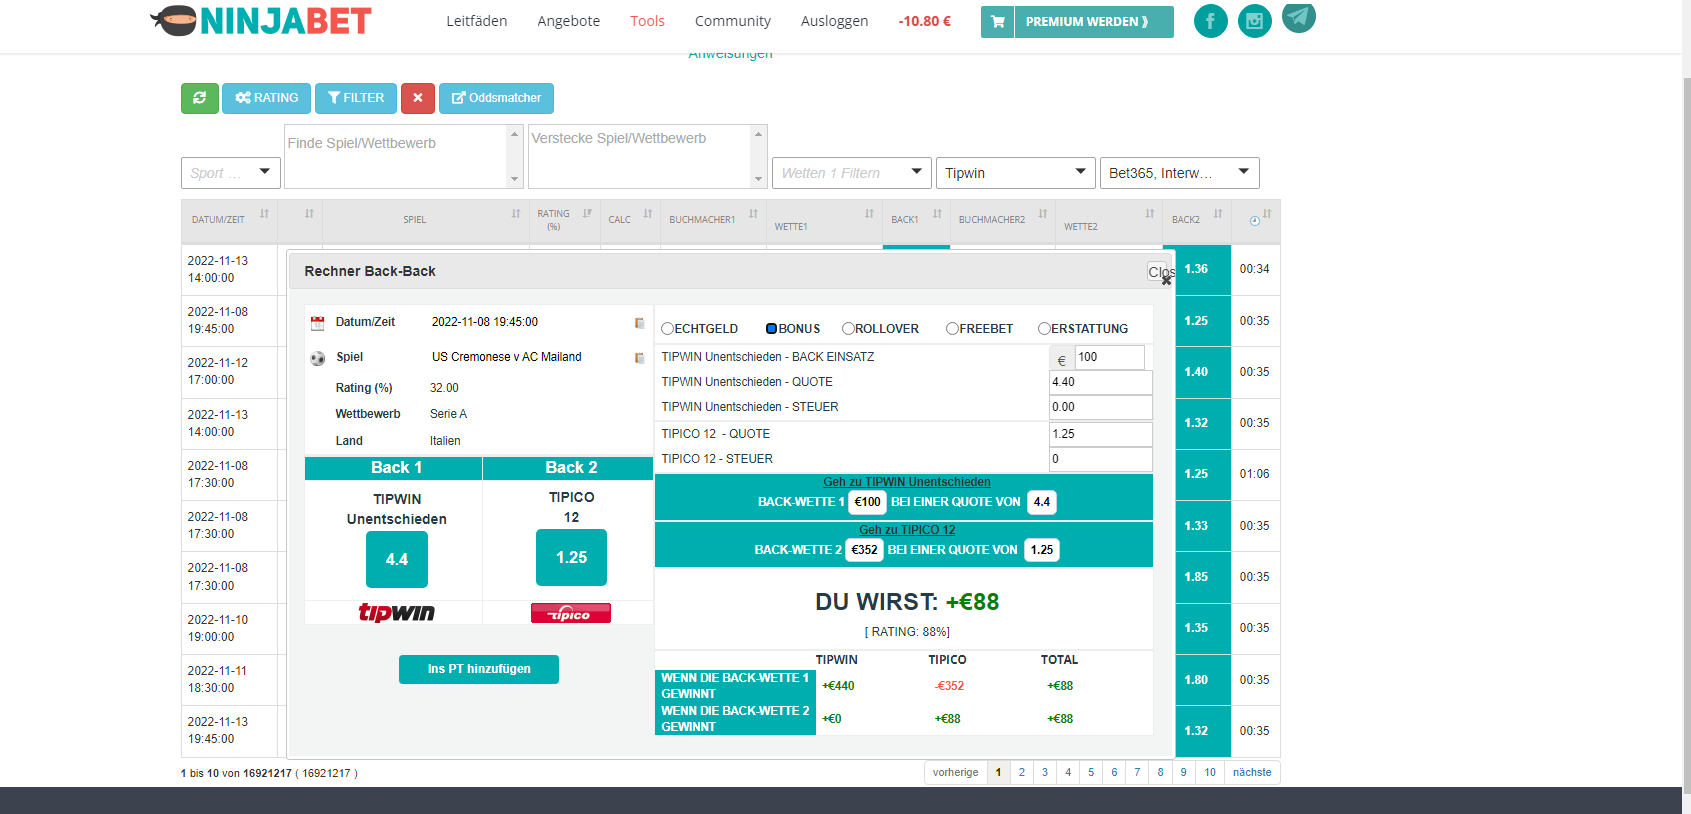Viewport: 1691px width, 814px height.
Task: Select the BONUS radio option
Action: (772, 329)
